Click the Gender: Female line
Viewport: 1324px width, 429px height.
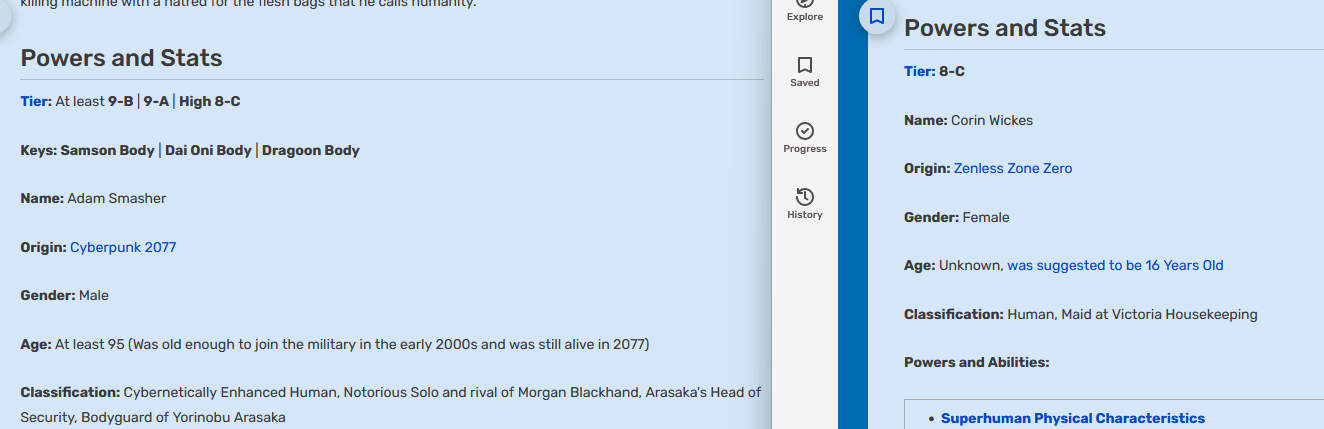[x=957, y=217]
